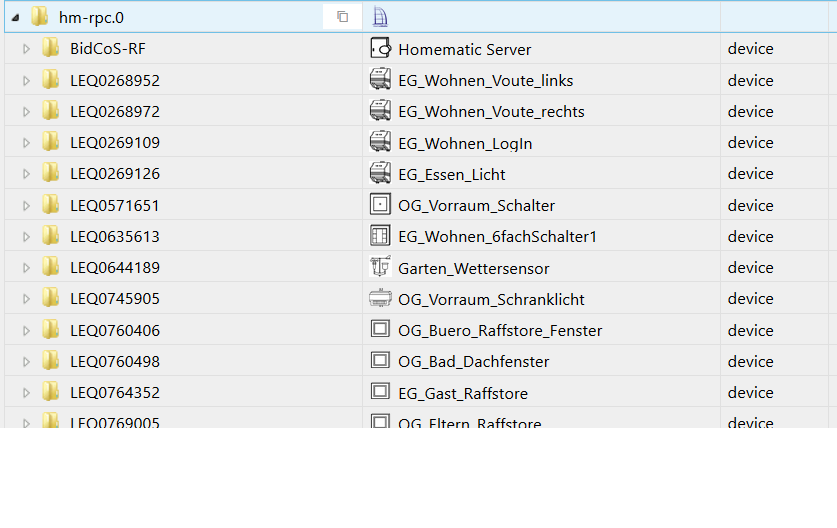Click the OG_Vorraum_Schranklicht actuator icon

point(380,298)
